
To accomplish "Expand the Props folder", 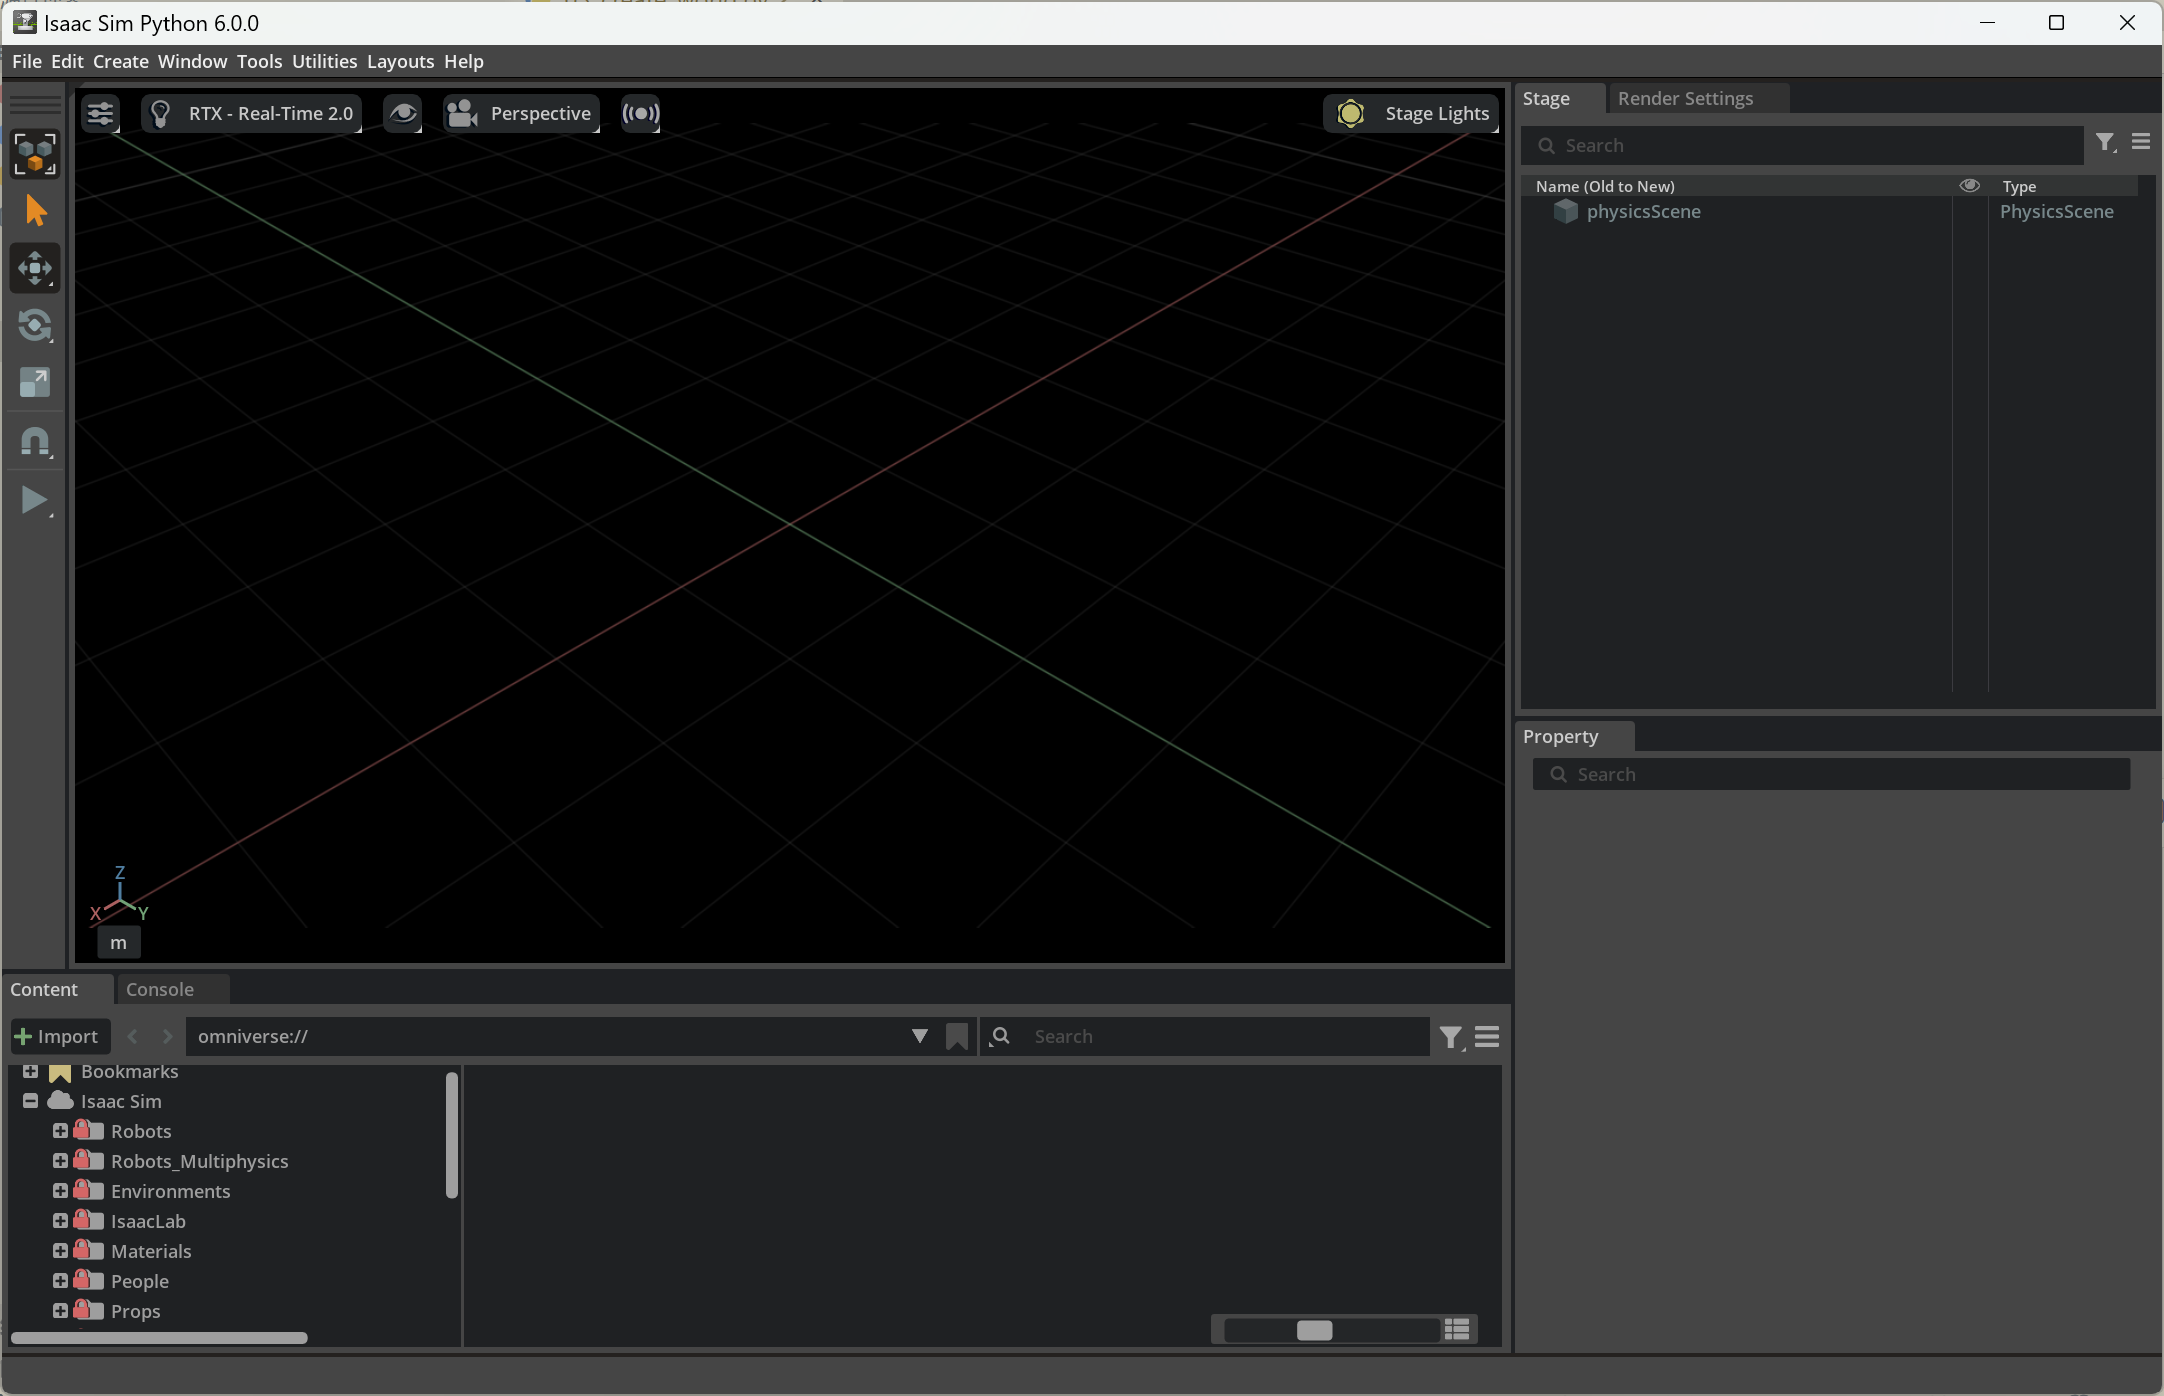I will (60, 1311).
